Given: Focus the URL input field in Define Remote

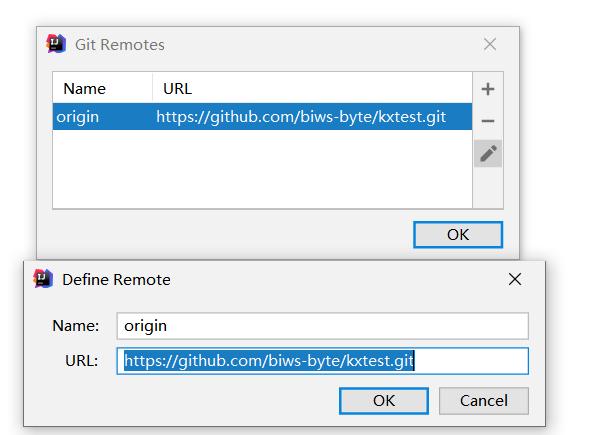Looking at the screenshot, I should [x=323, y=361].
